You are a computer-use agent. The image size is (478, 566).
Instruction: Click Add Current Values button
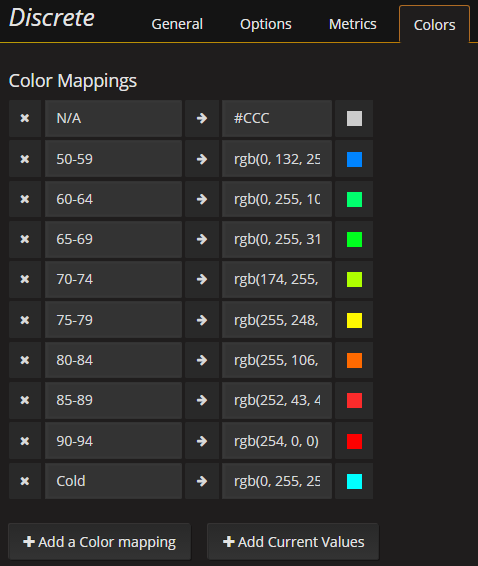point(293,542)
